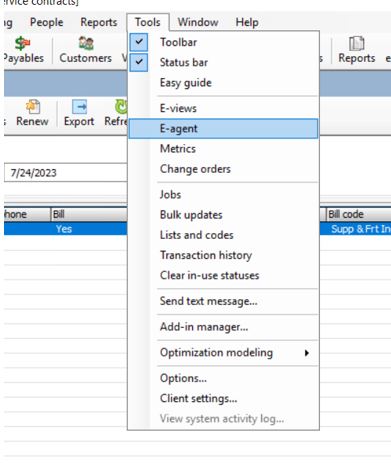Click the Reports toolbar icon
391x463 pixels.
pos(356,50)
